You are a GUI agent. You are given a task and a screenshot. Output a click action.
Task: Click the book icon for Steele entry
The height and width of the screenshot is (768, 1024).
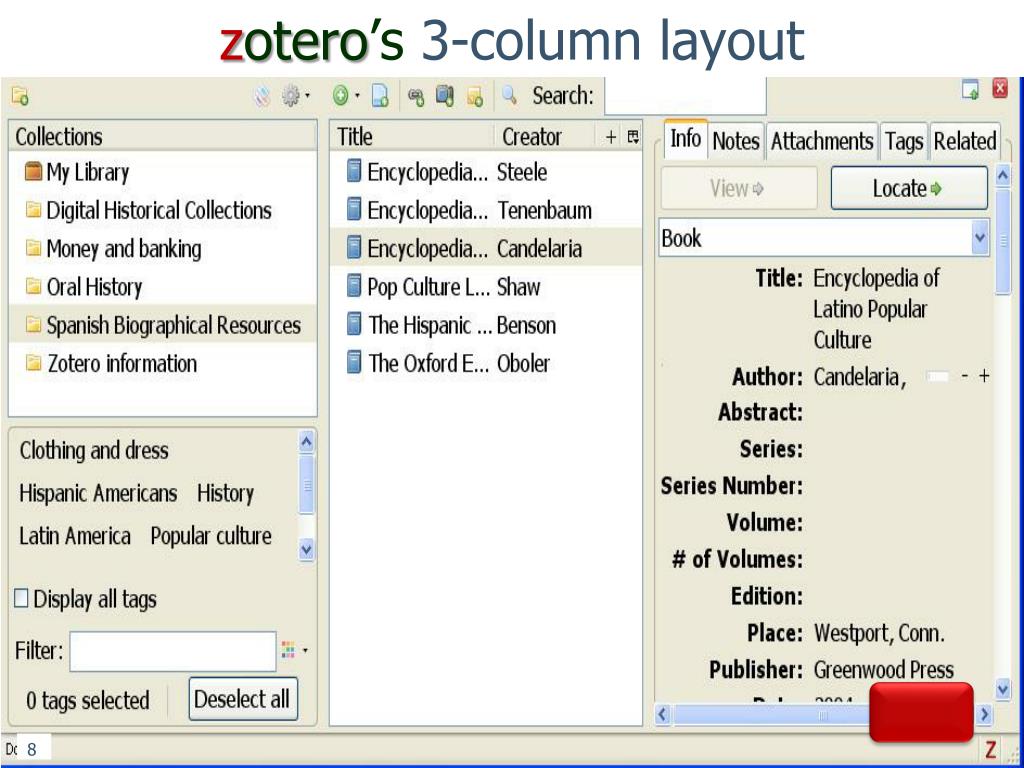[353, 172]
